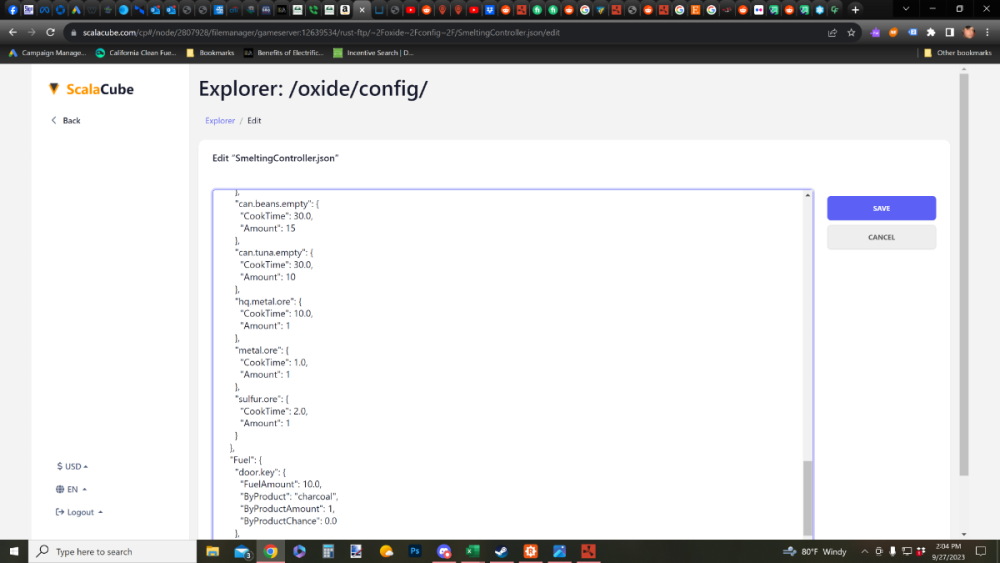
Task: Open the Campaign Manager bookmark
Action: pos(48,52)
